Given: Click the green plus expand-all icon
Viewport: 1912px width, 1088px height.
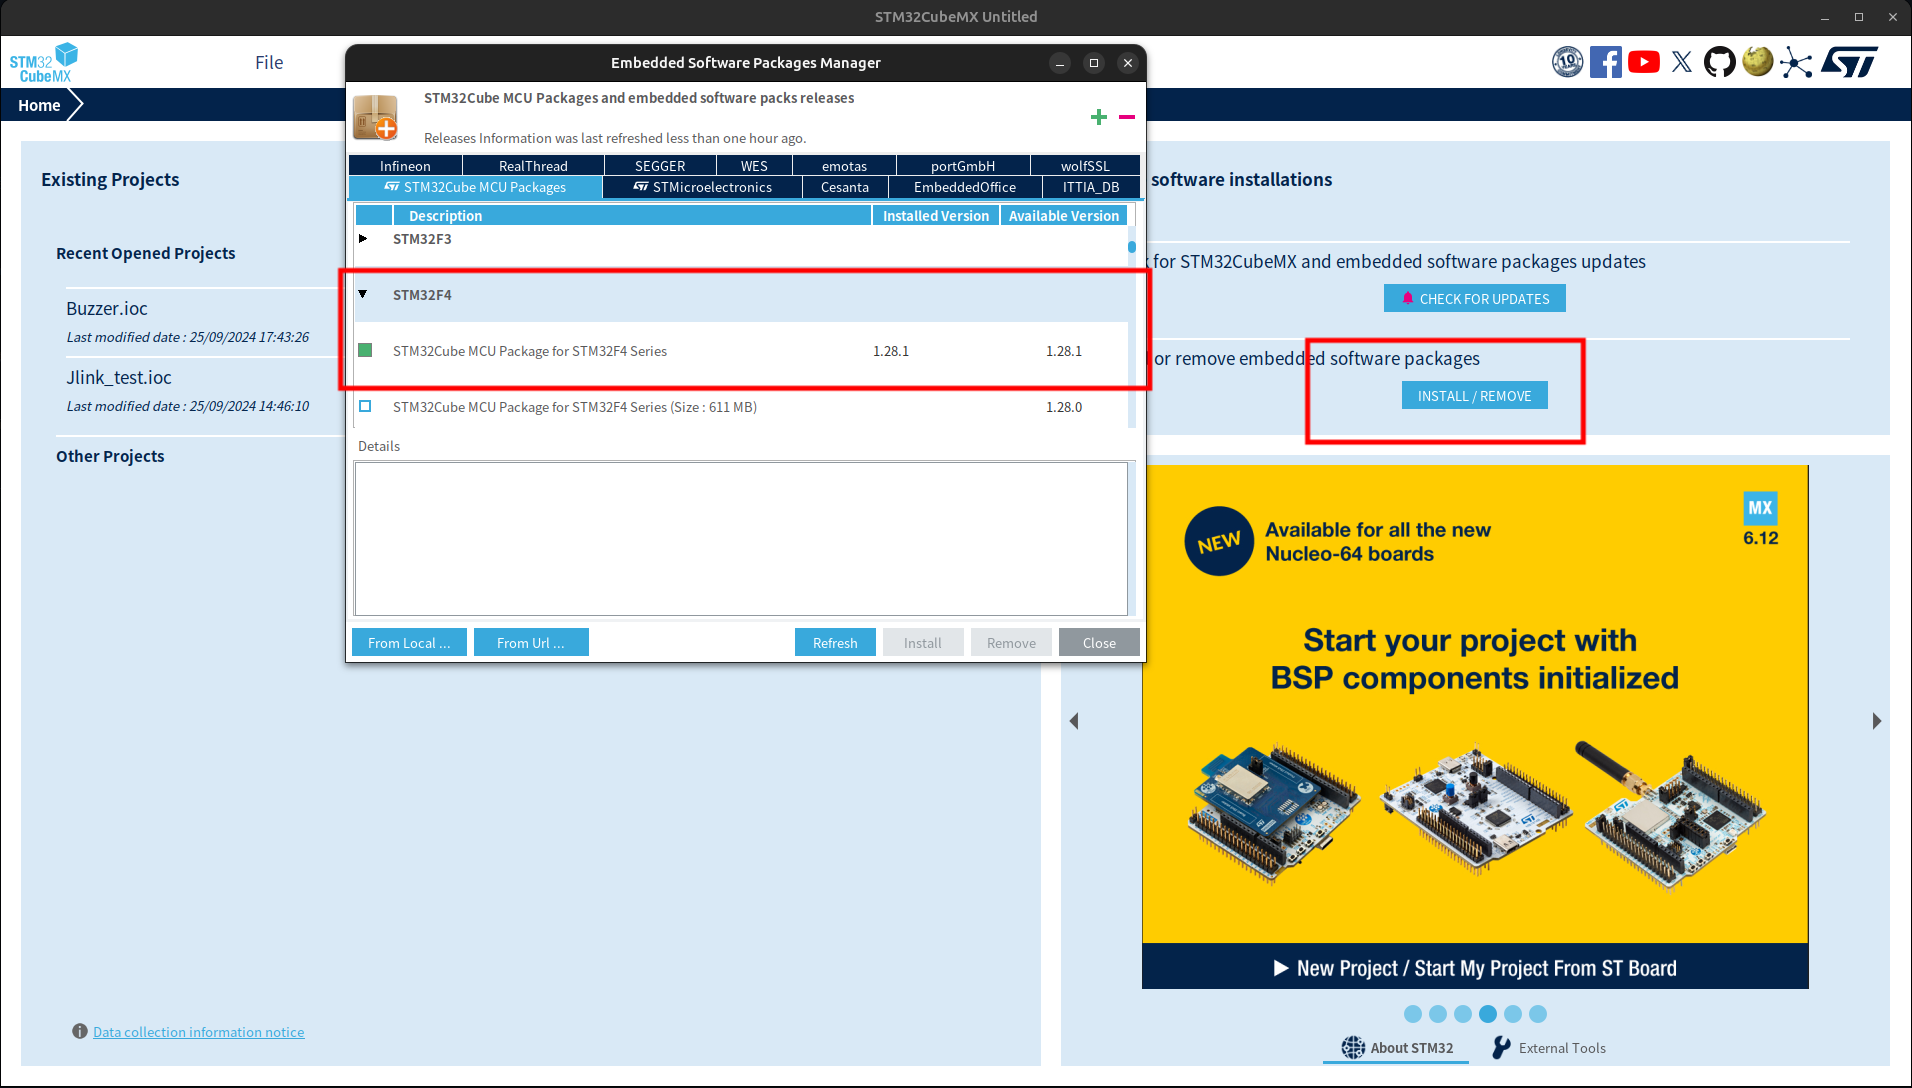Looking at the screenshot, I should point(1098,118).
